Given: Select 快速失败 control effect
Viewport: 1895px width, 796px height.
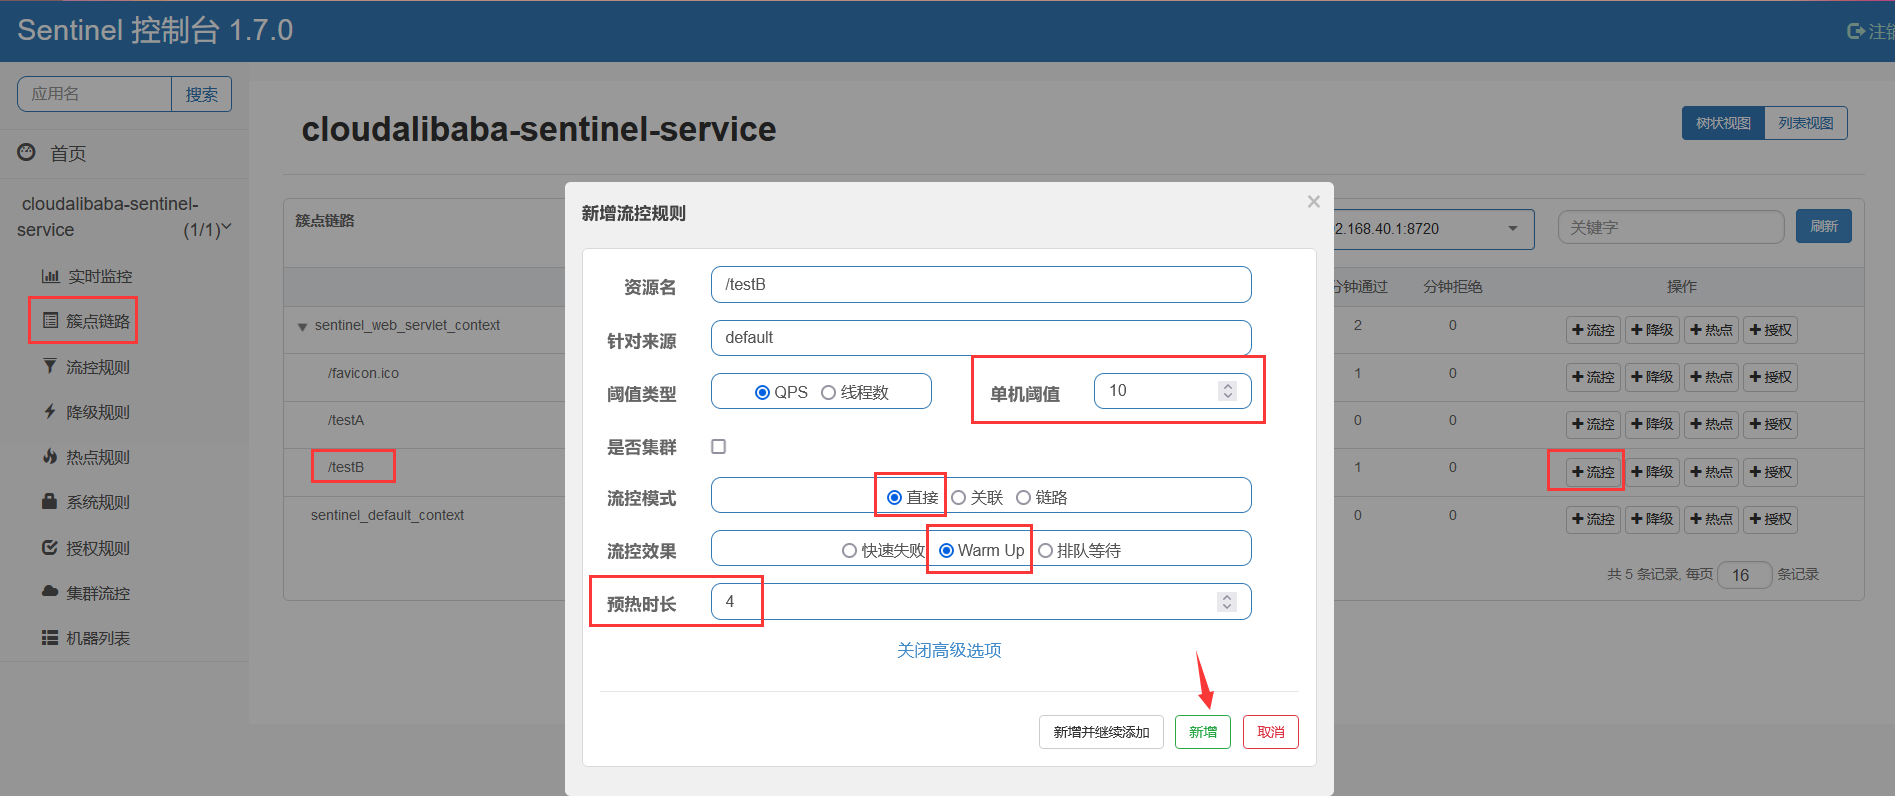Looking at the screenshot, I should [x=849, y=551].
